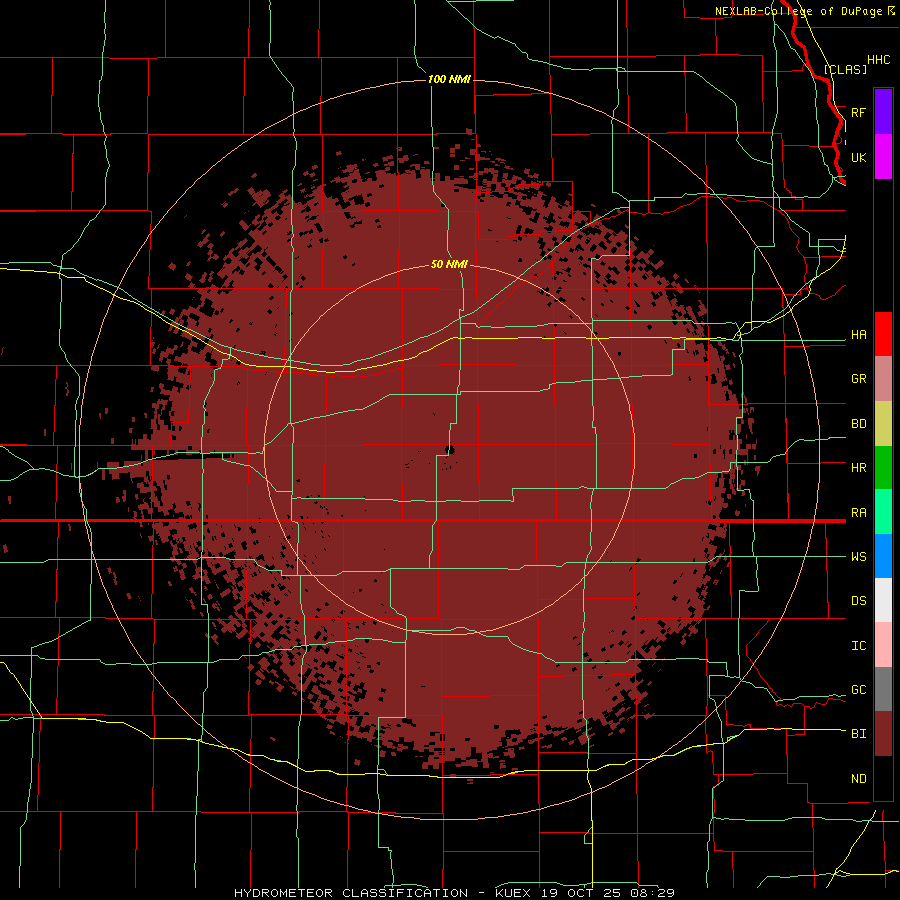Image resolution: width=900 pixels, height=900 pixels.
Task: Click the dark green HR color swatch
Action: coord(883,468)
